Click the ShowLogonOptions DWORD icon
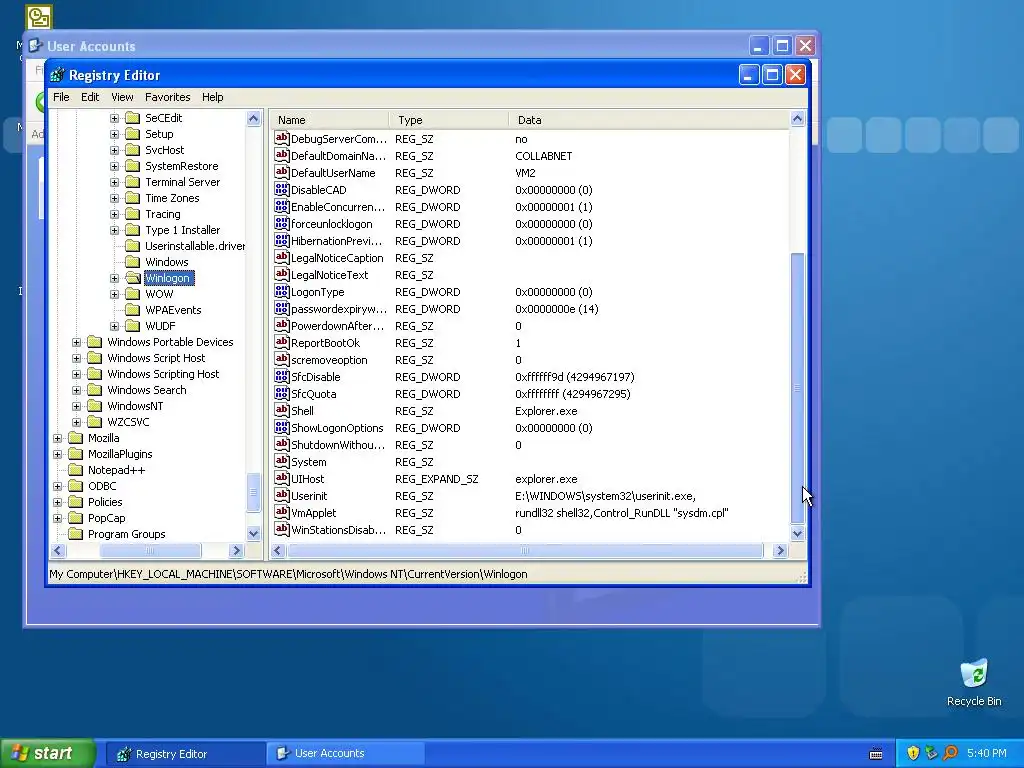Image resolution: width=1024 pixels, height=768 pixels. (x=281, y=427)
